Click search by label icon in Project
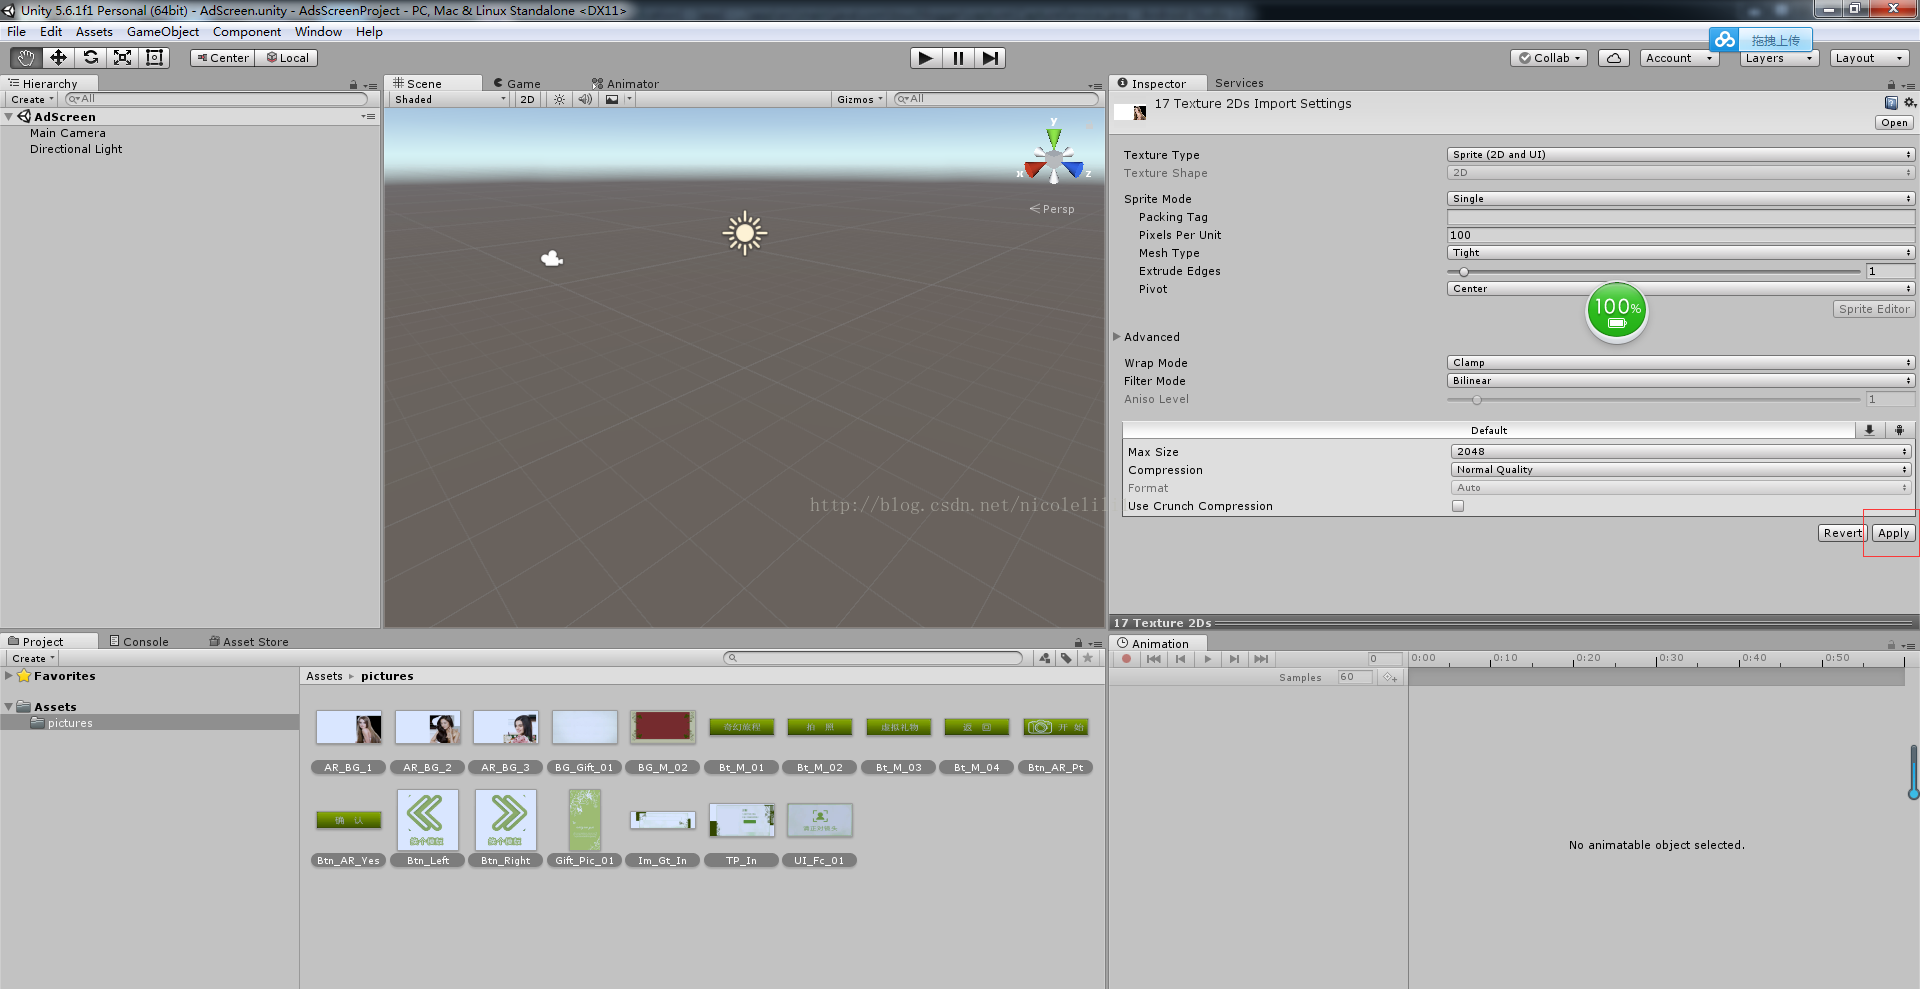Screen dimensions: 1920x989 tap(1066, 658)
